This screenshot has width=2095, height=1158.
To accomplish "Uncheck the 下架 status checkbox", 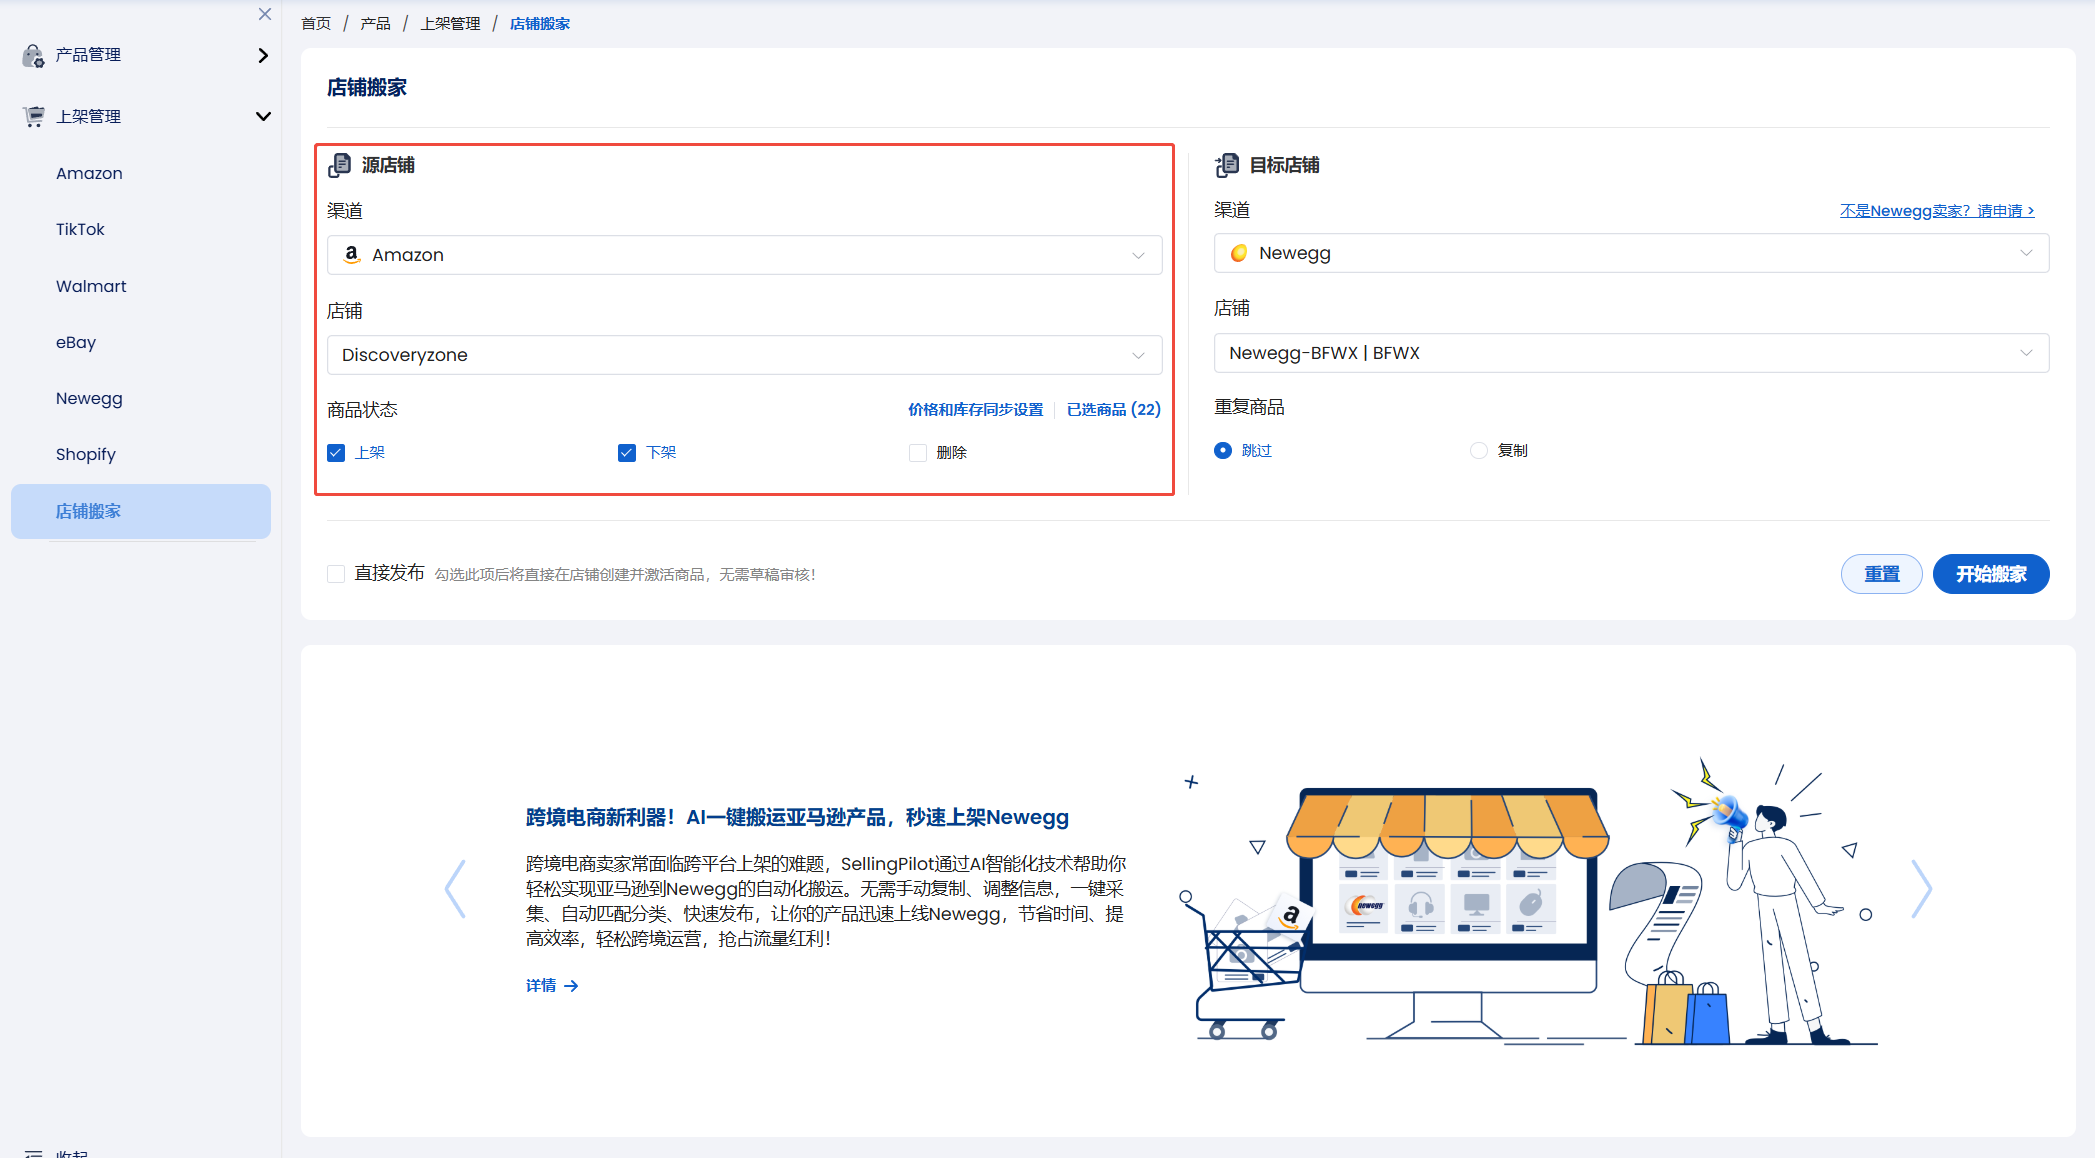I will click(627, 453).
